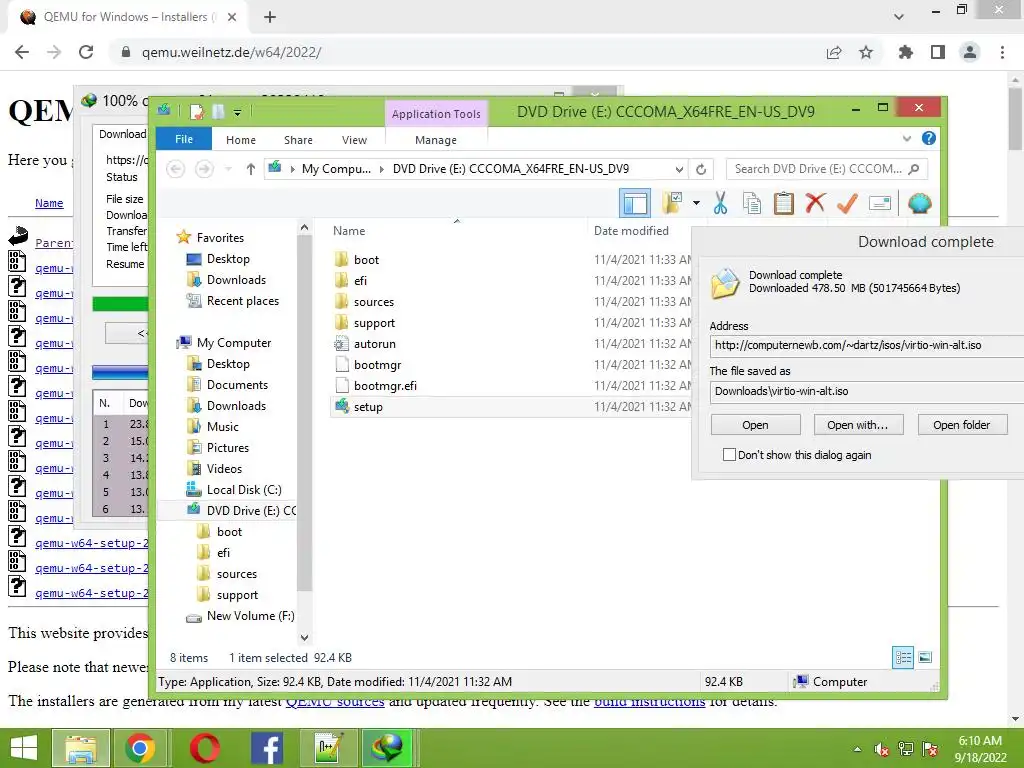Click the Paste clipboard icon

(x=784, y=203)
